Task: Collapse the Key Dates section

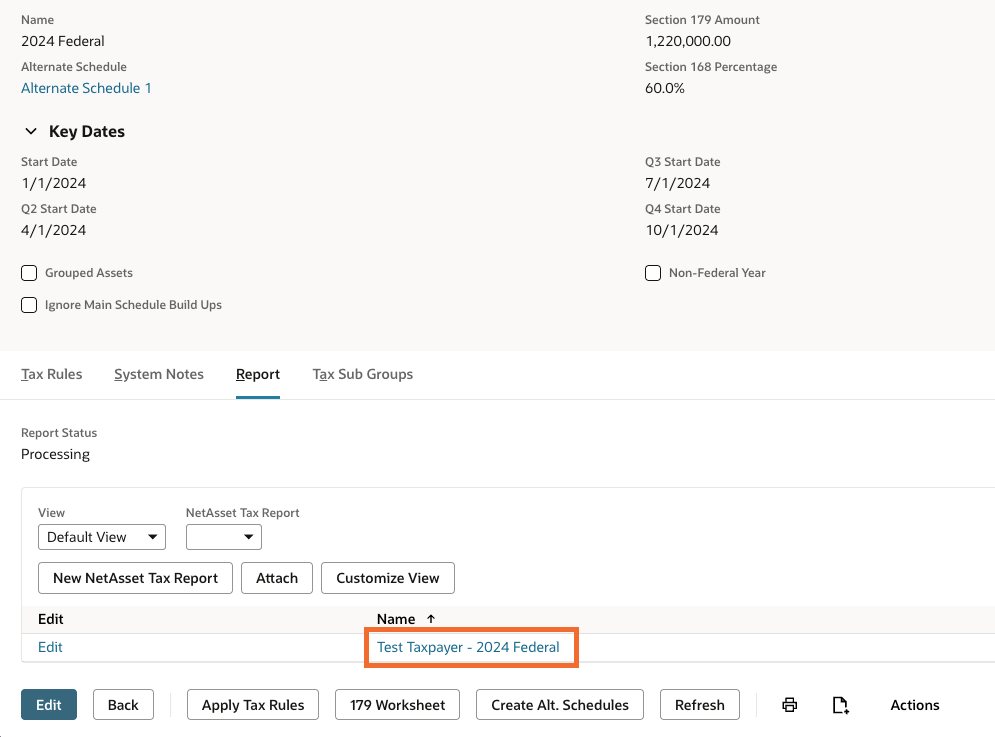Action: 29,132
